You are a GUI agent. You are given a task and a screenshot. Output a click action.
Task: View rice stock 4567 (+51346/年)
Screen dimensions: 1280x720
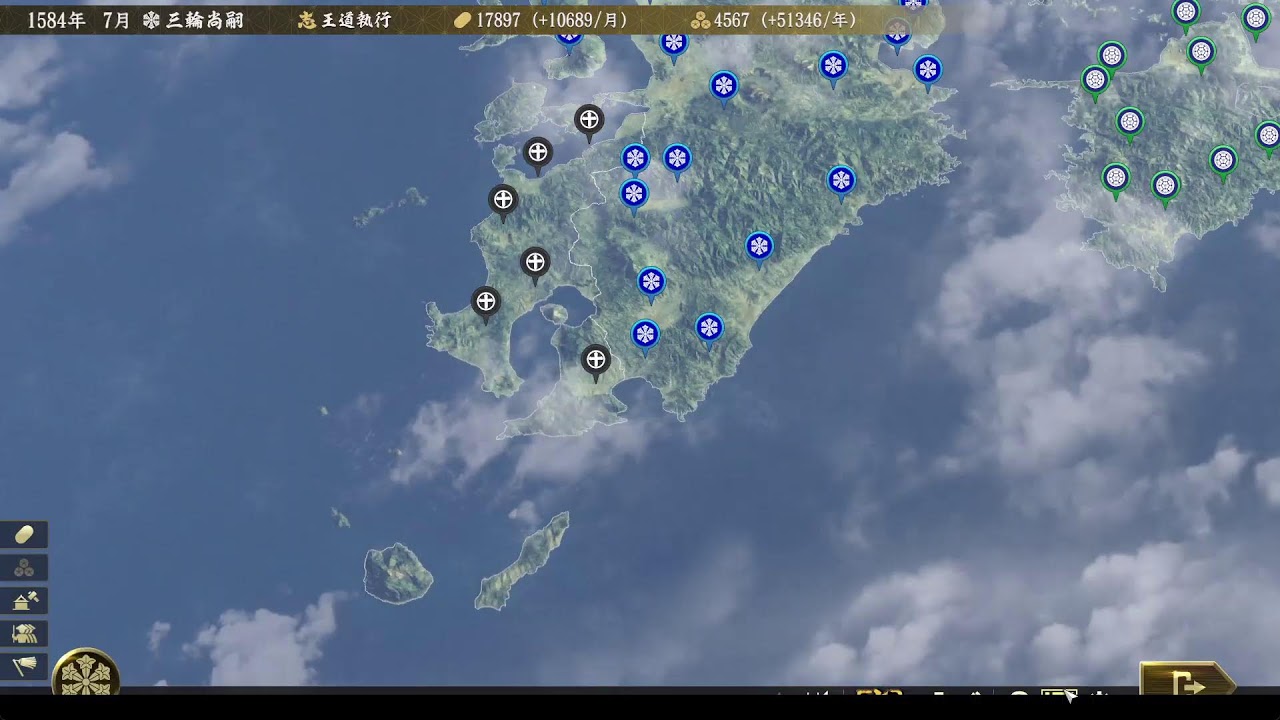tap(774, 20)
